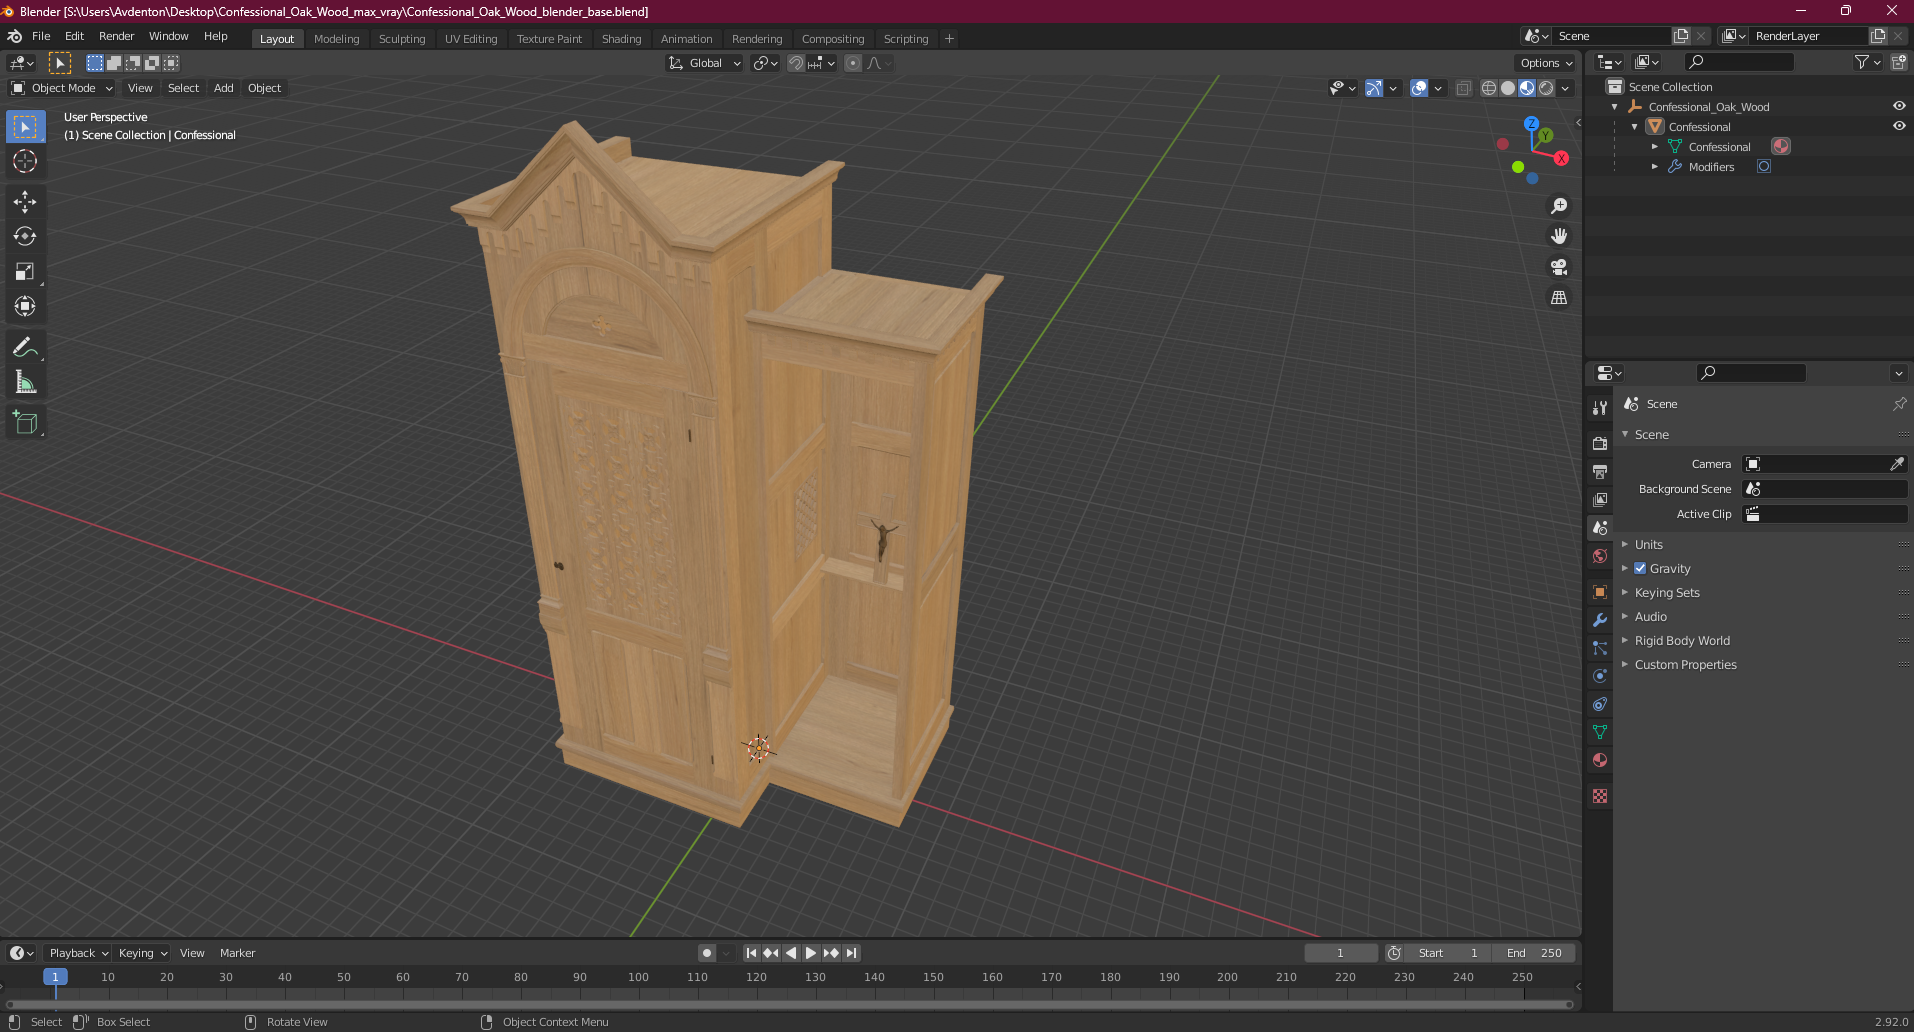Toggle timeline auto keying record button

tap(707, 953)
